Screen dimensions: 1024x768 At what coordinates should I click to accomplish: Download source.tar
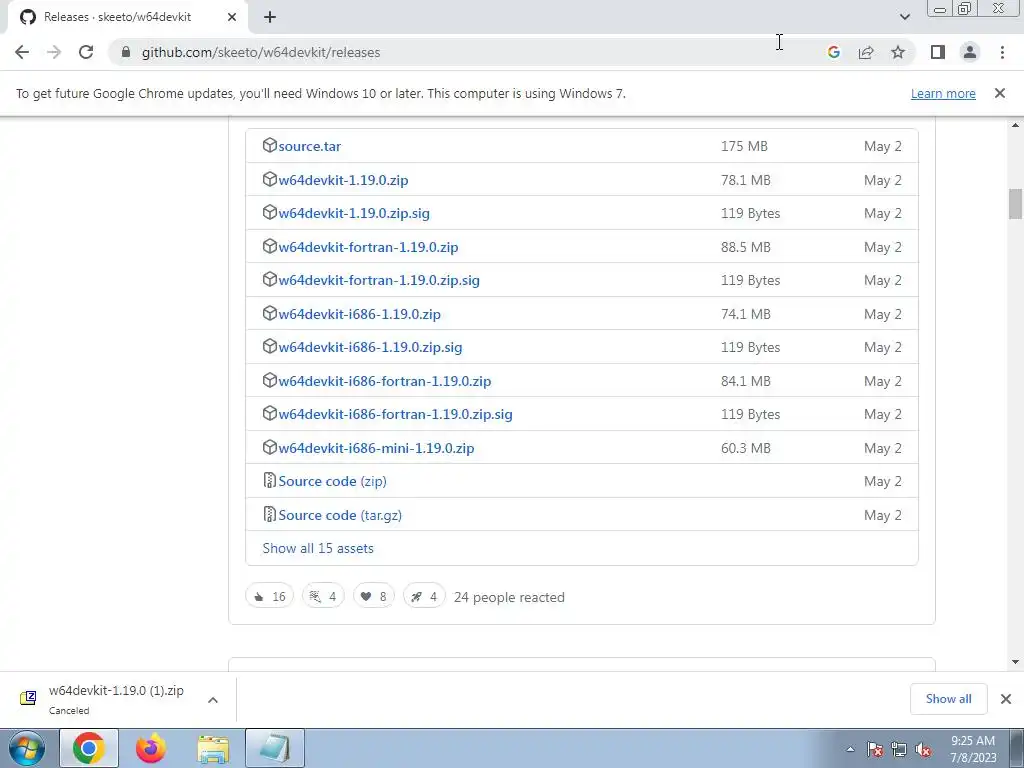pyautogui.click(x=310, y=146)
